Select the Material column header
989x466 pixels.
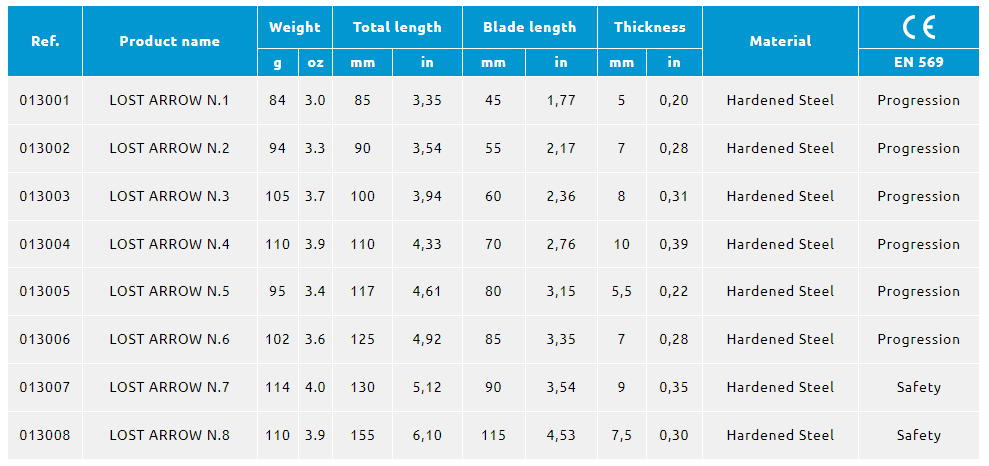pyautogui.click(x=780, y=41)
